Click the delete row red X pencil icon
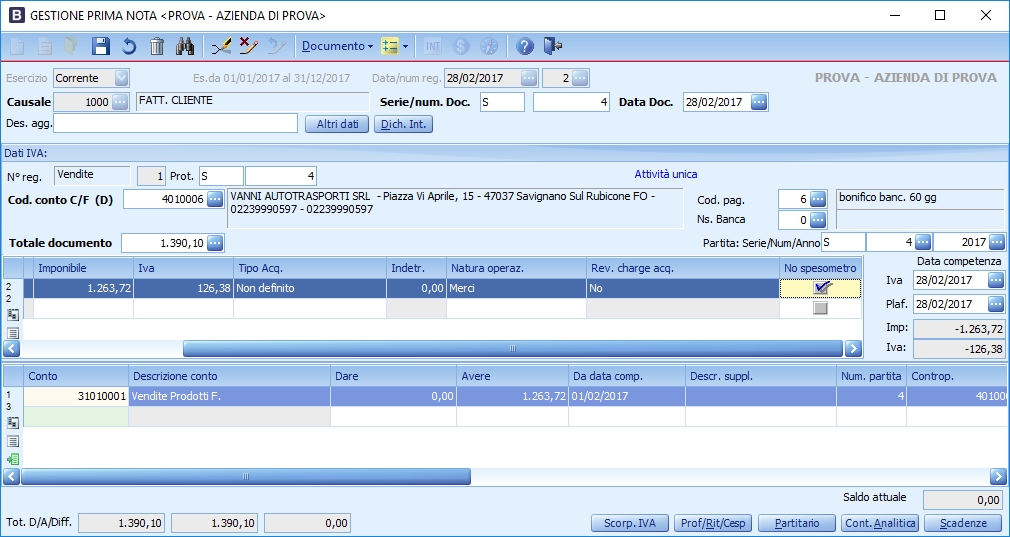The width and height of the screenshot is (1010, 537). click(x=249, y=46)
